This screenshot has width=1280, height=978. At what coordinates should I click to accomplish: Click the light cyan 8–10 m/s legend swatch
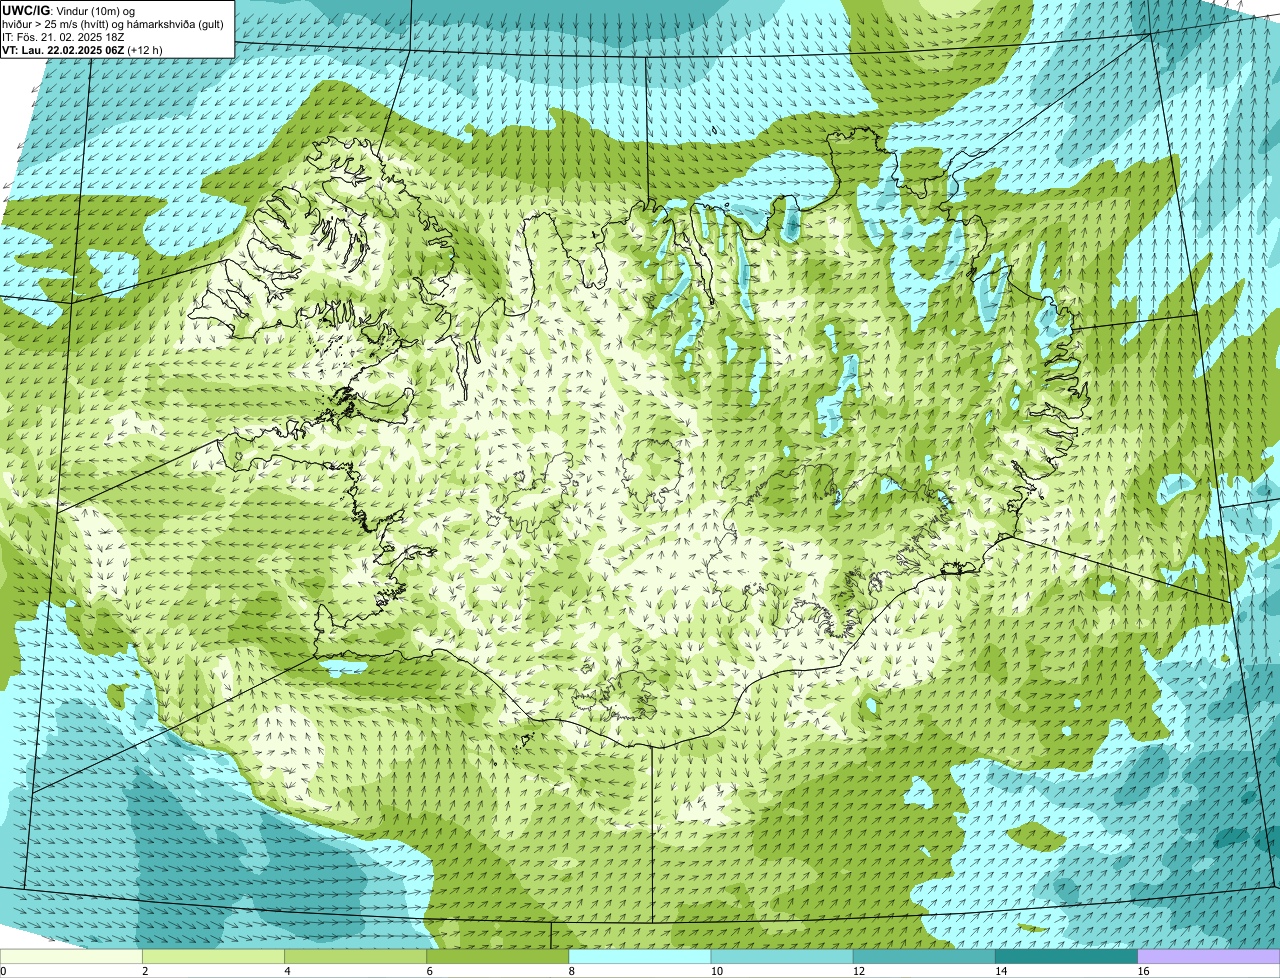(x=640, y=957)
